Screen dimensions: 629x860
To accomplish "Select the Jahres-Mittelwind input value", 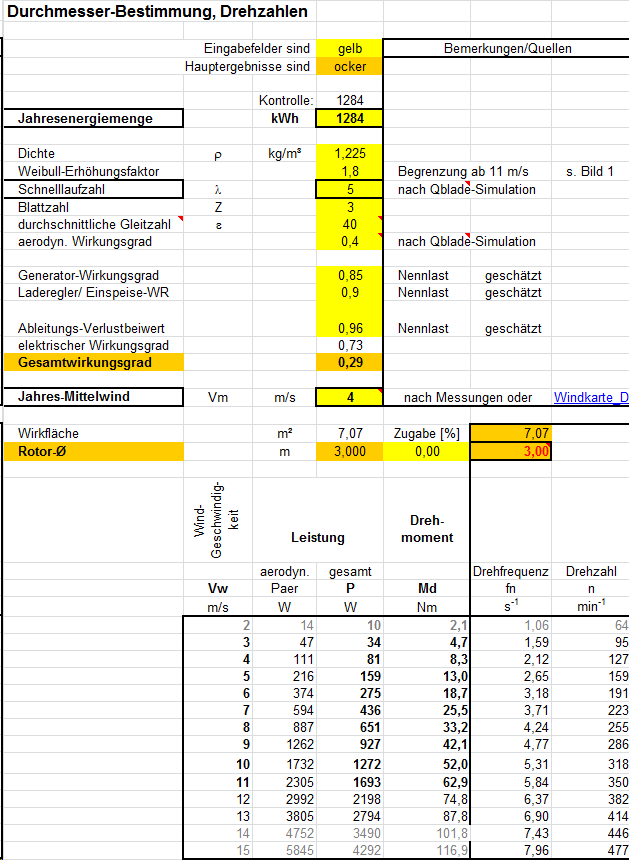I will [x=349, y=397].
